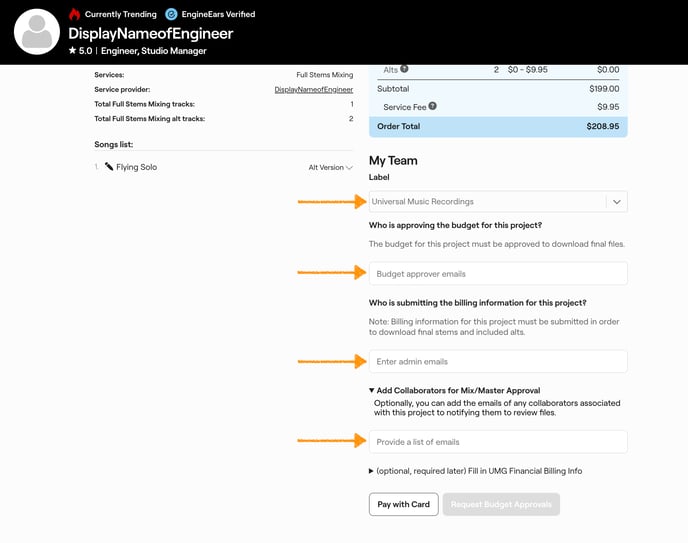Click the pencil icon beside Flying Solo

point(109,167)
